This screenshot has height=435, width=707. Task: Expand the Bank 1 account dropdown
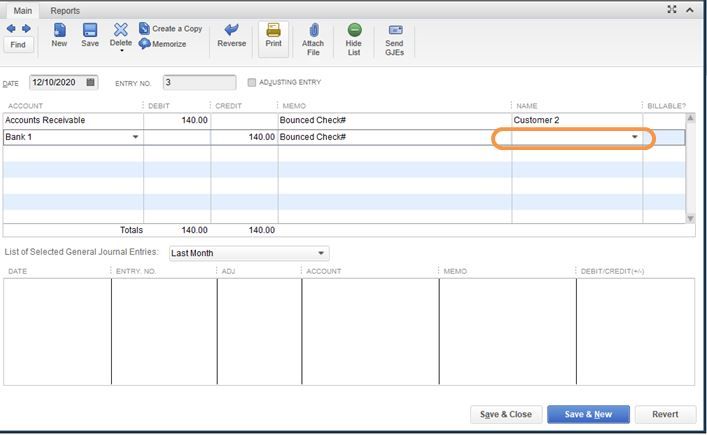tap(135, 137)
